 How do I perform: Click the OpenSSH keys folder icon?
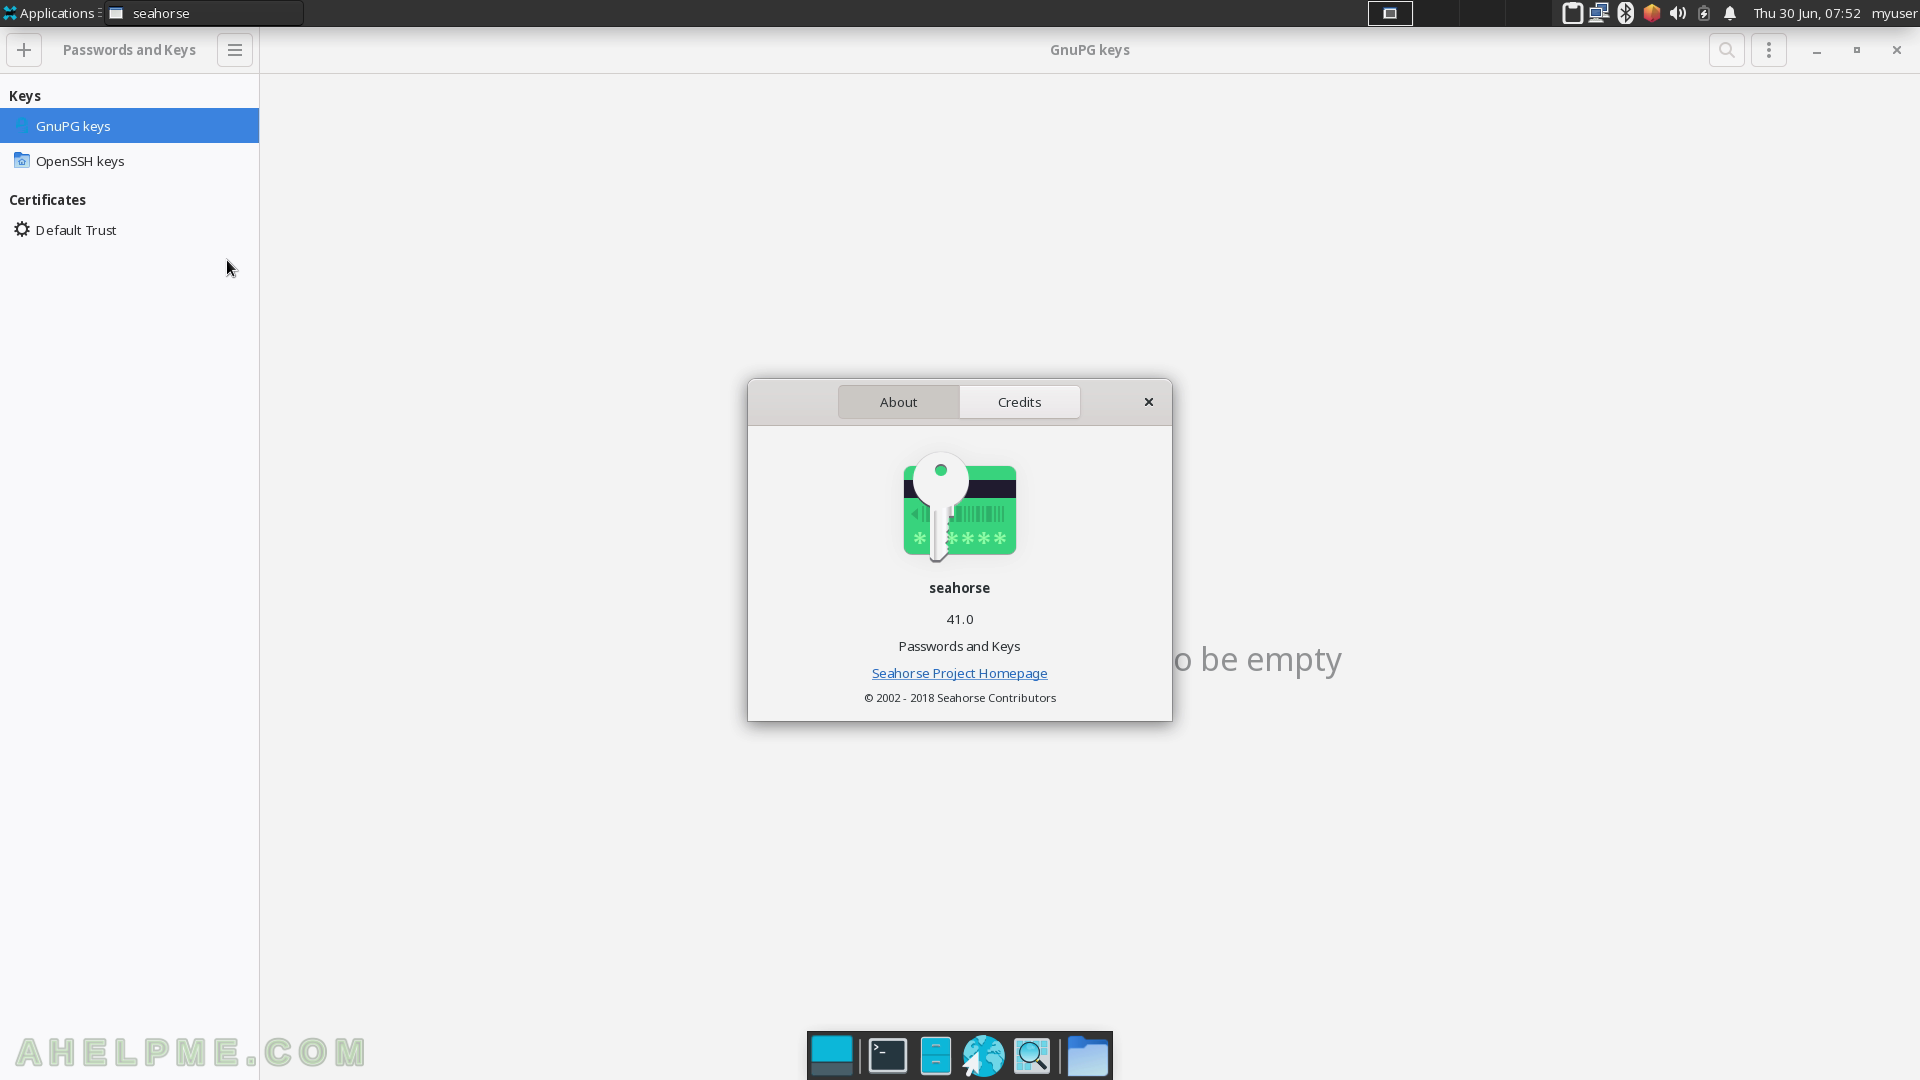[x=21, y=160]
